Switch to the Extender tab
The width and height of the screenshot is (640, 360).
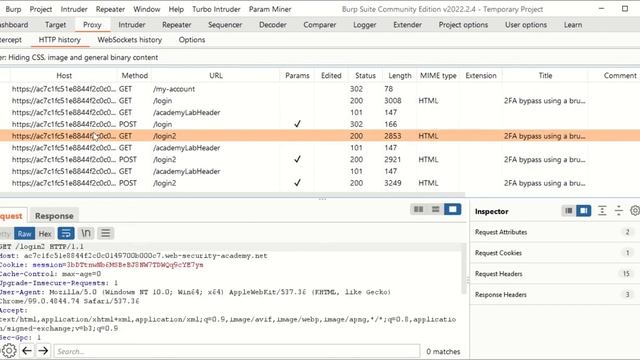point(407,24)
